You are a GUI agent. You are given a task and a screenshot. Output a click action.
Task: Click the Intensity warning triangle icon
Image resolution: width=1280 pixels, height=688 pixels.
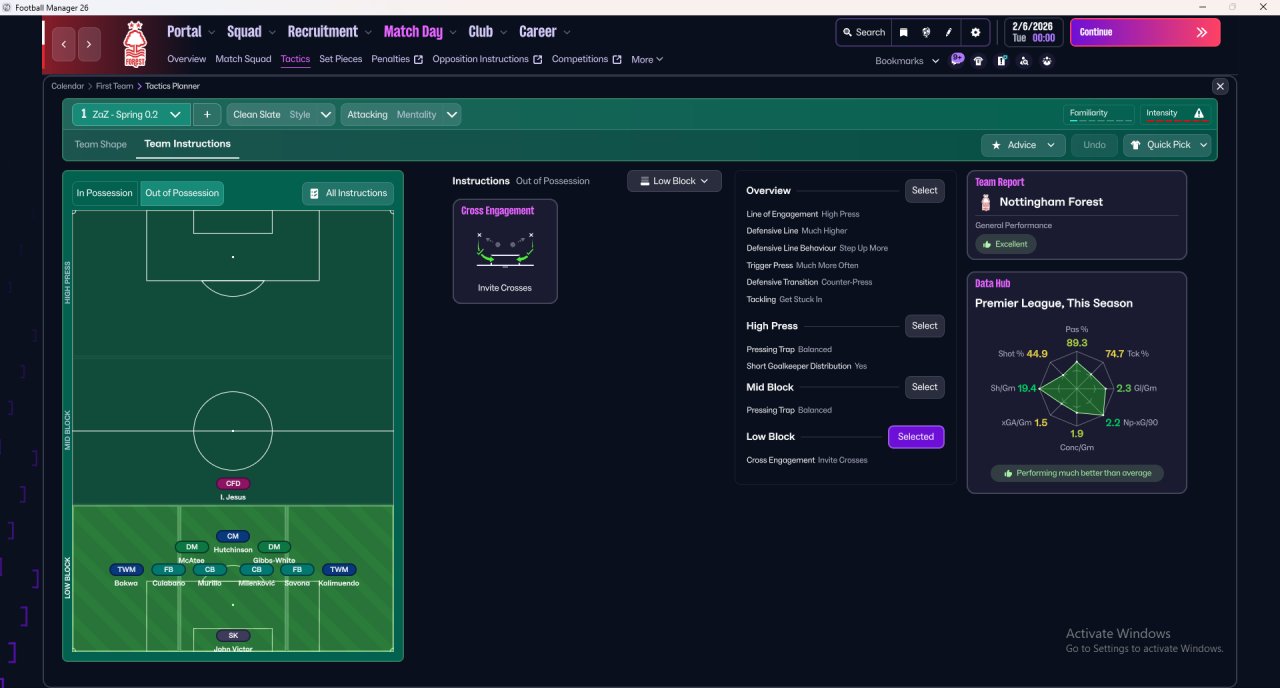point(1199,113)
